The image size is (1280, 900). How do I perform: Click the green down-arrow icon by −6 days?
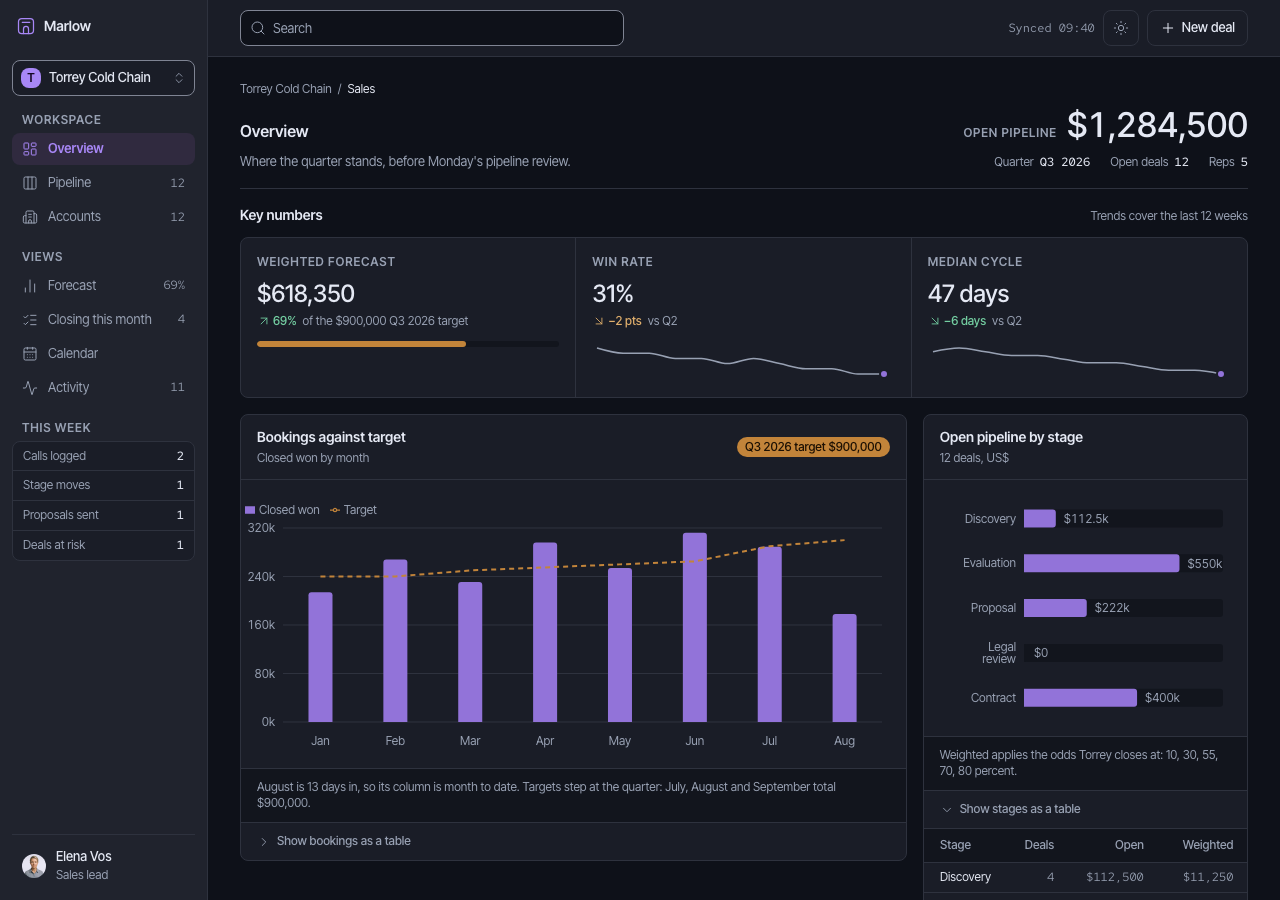934,322
